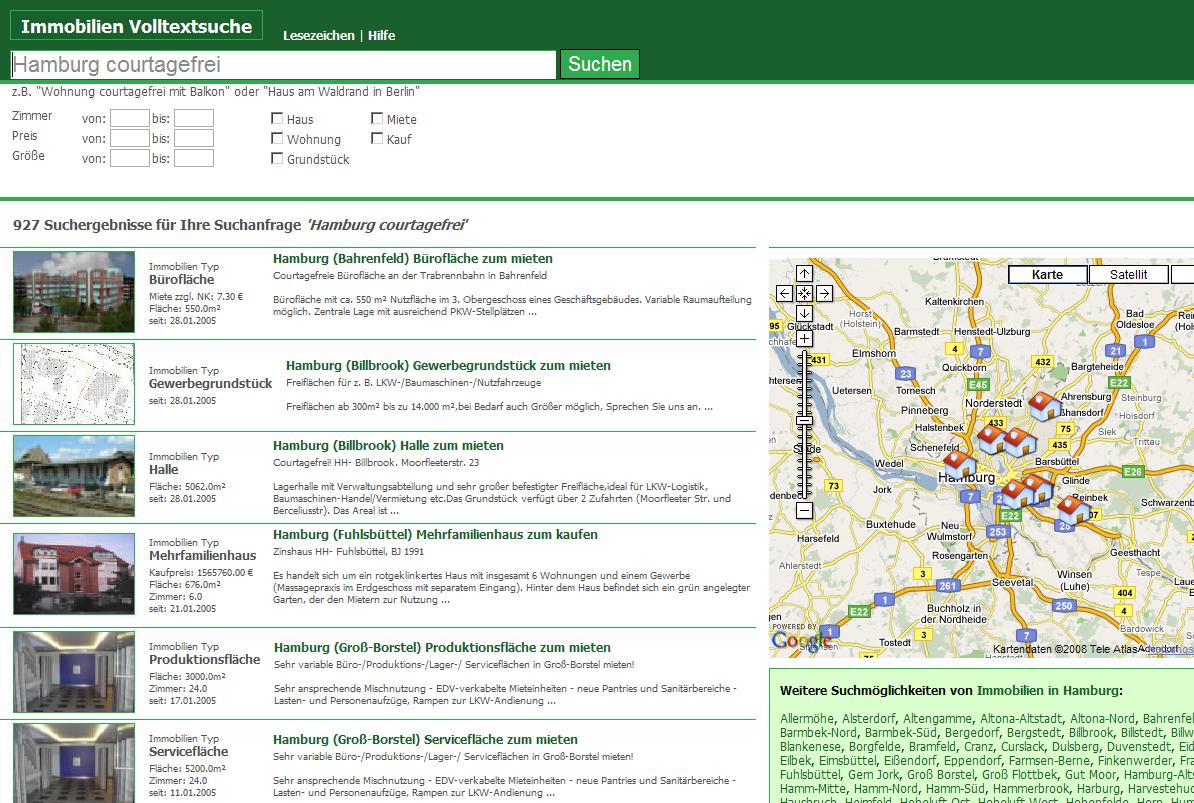Open the Blankenese district link
The image size is (1194, 803).
(x=810, y=747)
